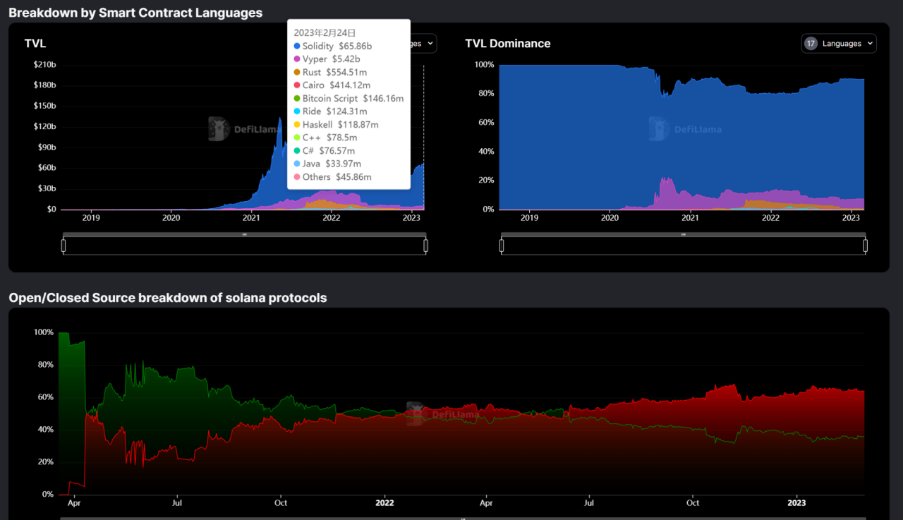Click the purple Vyper color dot in tooltip
903x520 pixels.
(297, 59)
